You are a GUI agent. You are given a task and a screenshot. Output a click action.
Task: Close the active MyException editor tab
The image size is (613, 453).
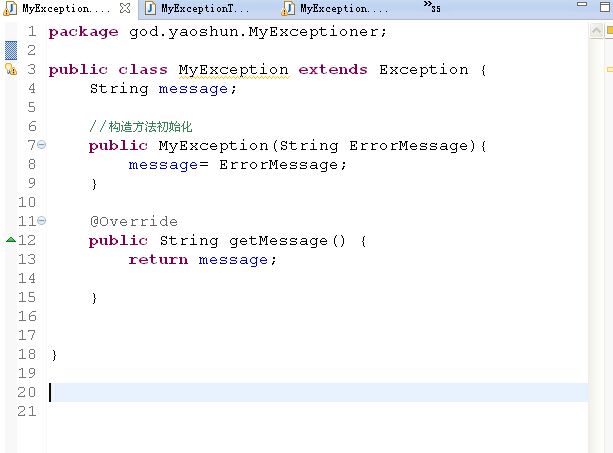coord(124,8)
